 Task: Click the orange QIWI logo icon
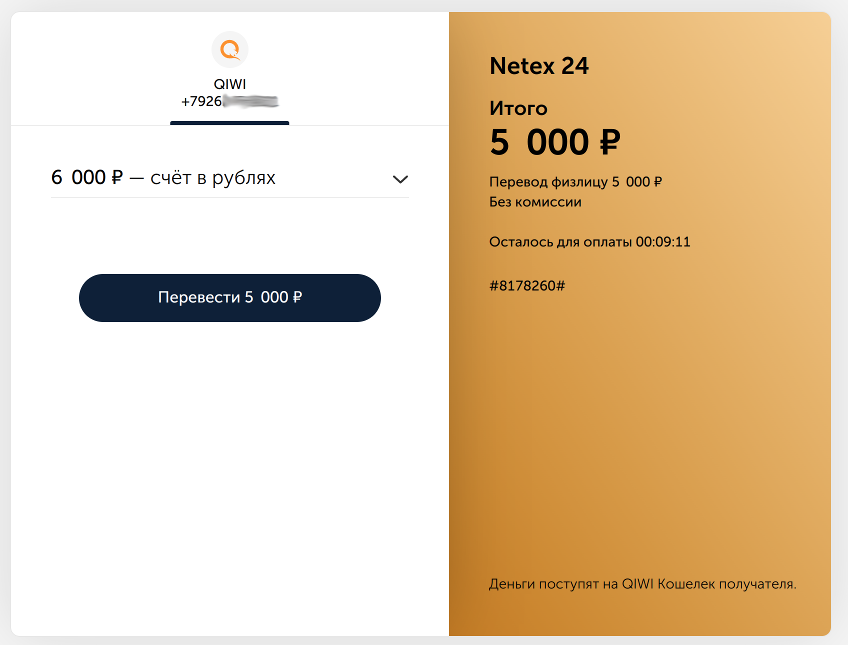point(230,49)
